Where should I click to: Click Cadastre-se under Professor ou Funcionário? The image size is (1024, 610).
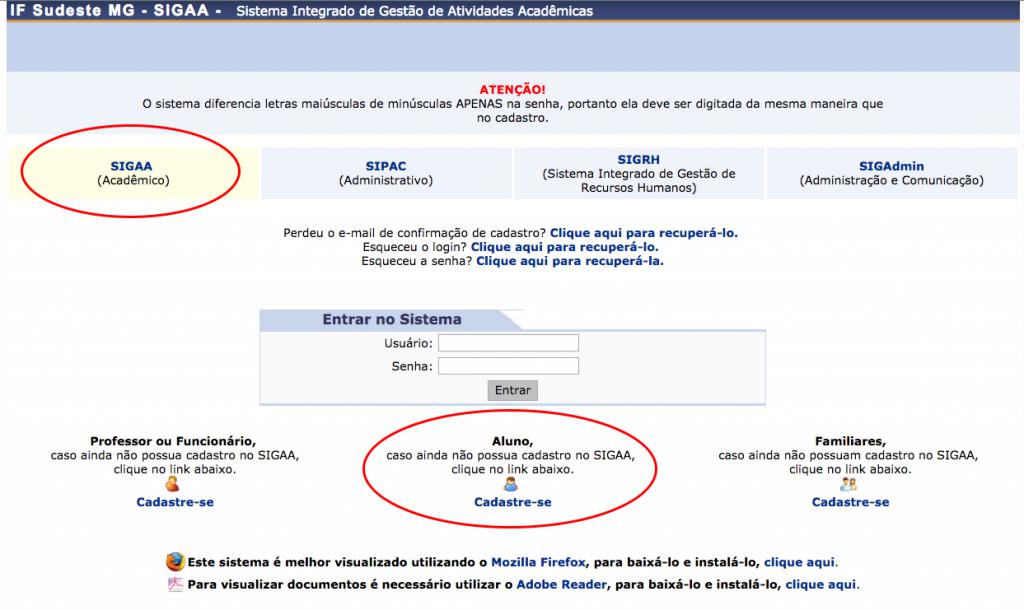[x=175, y=502]
